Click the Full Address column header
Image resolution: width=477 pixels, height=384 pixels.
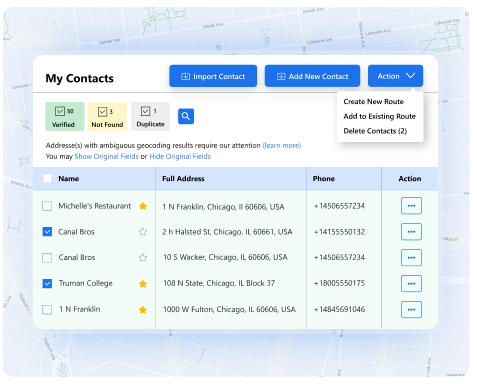[x=183, y=179]
